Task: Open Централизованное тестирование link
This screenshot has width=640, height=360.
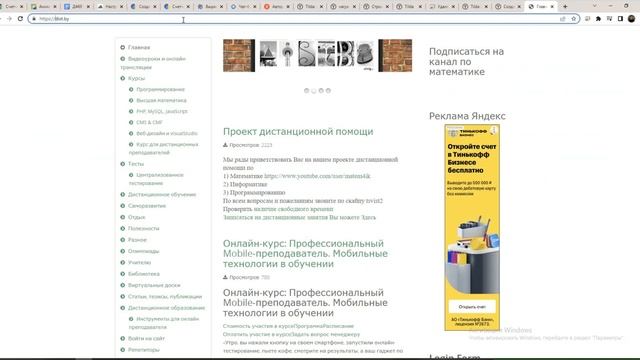Action: (x=156, y=179)
